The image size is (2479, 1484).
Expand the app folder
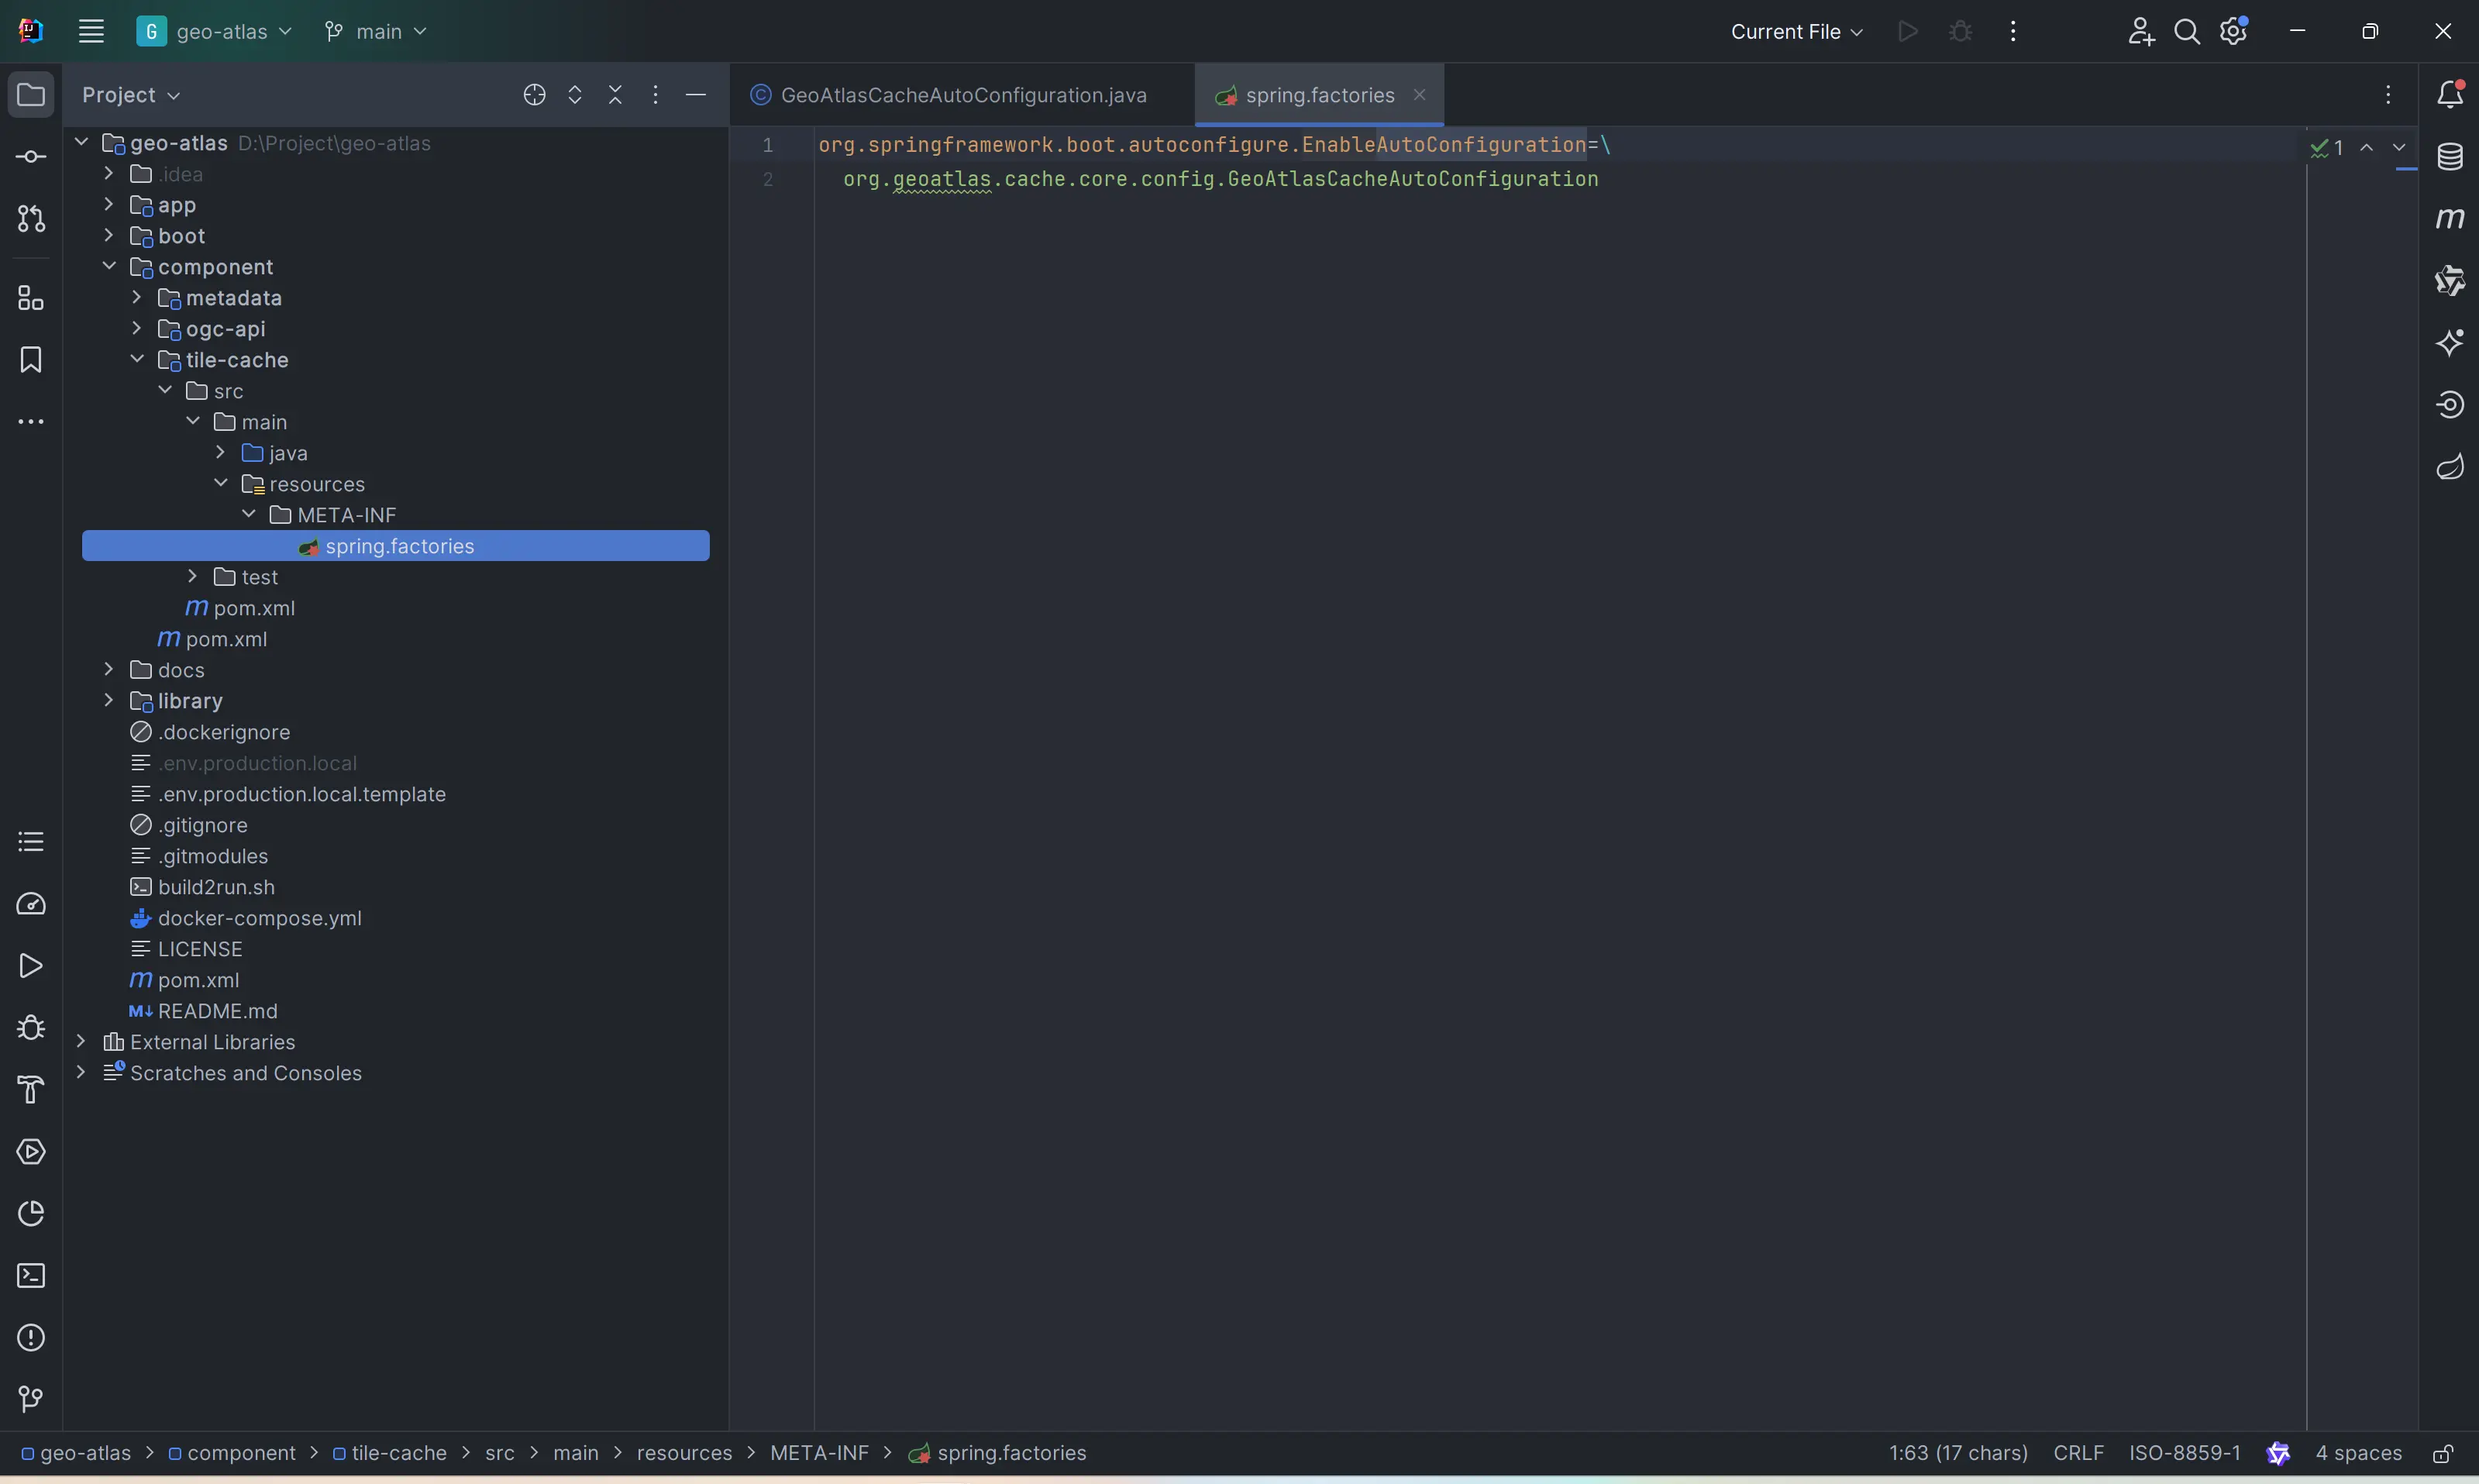tap(109, 204)
